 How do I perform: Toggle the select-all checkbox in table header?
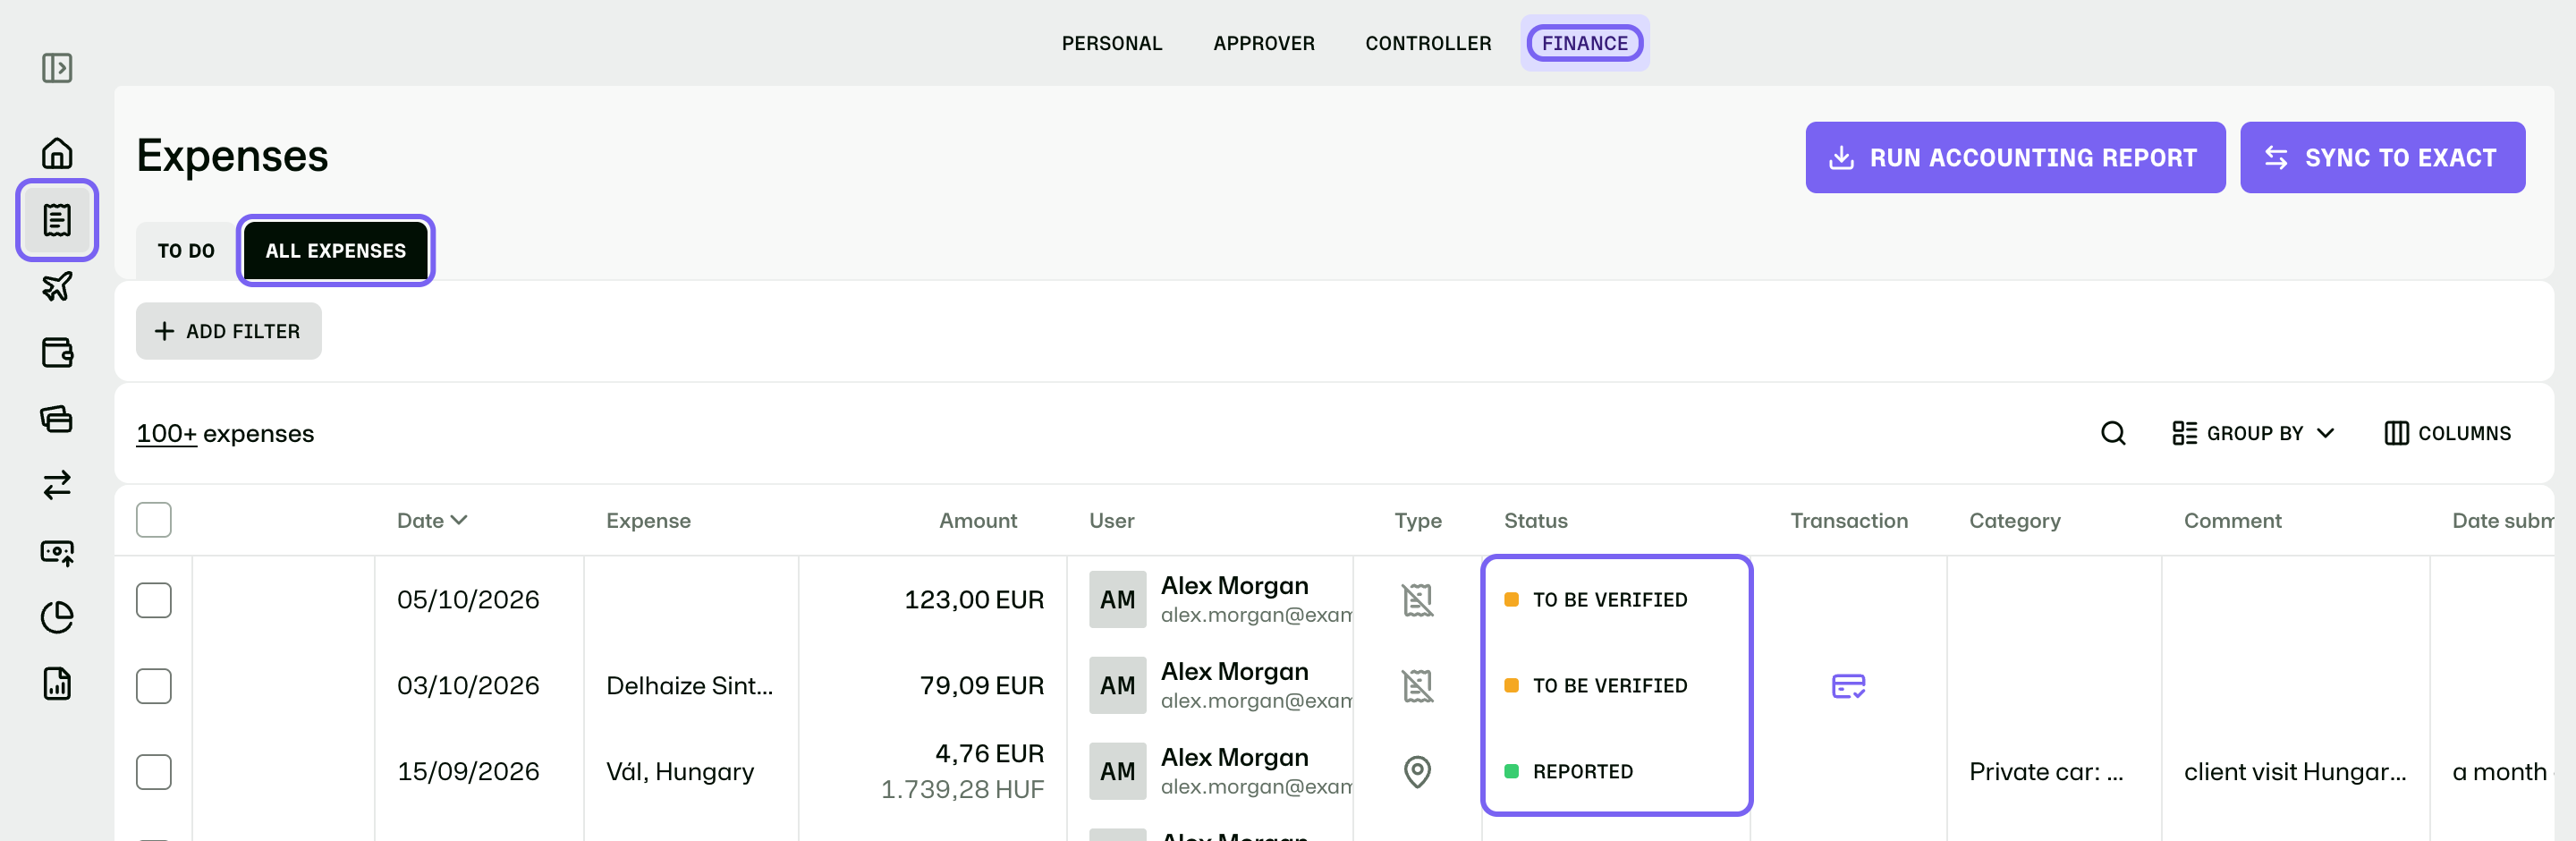click(154, 520)
